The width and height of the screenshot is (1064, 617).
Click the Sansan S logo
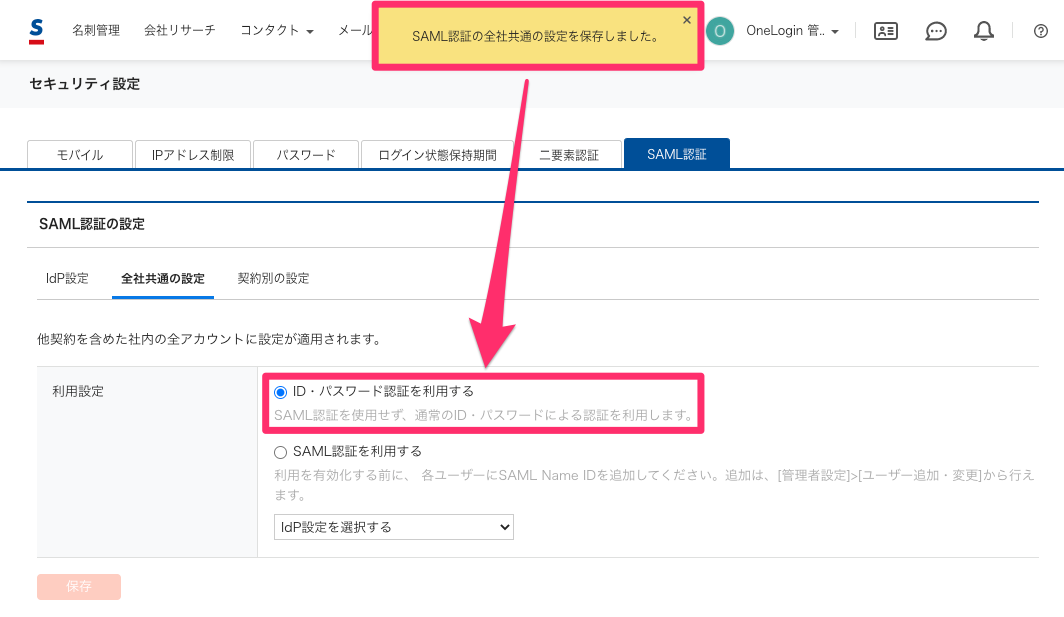point(37,31)
